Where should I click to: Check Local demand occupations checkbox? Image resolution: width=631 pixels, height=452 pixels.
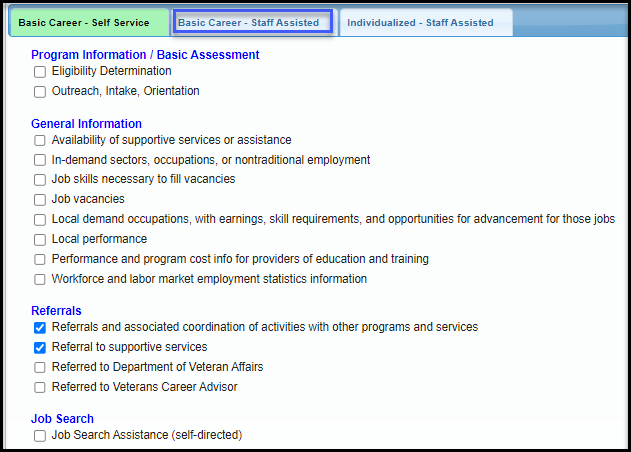(40, 220)
